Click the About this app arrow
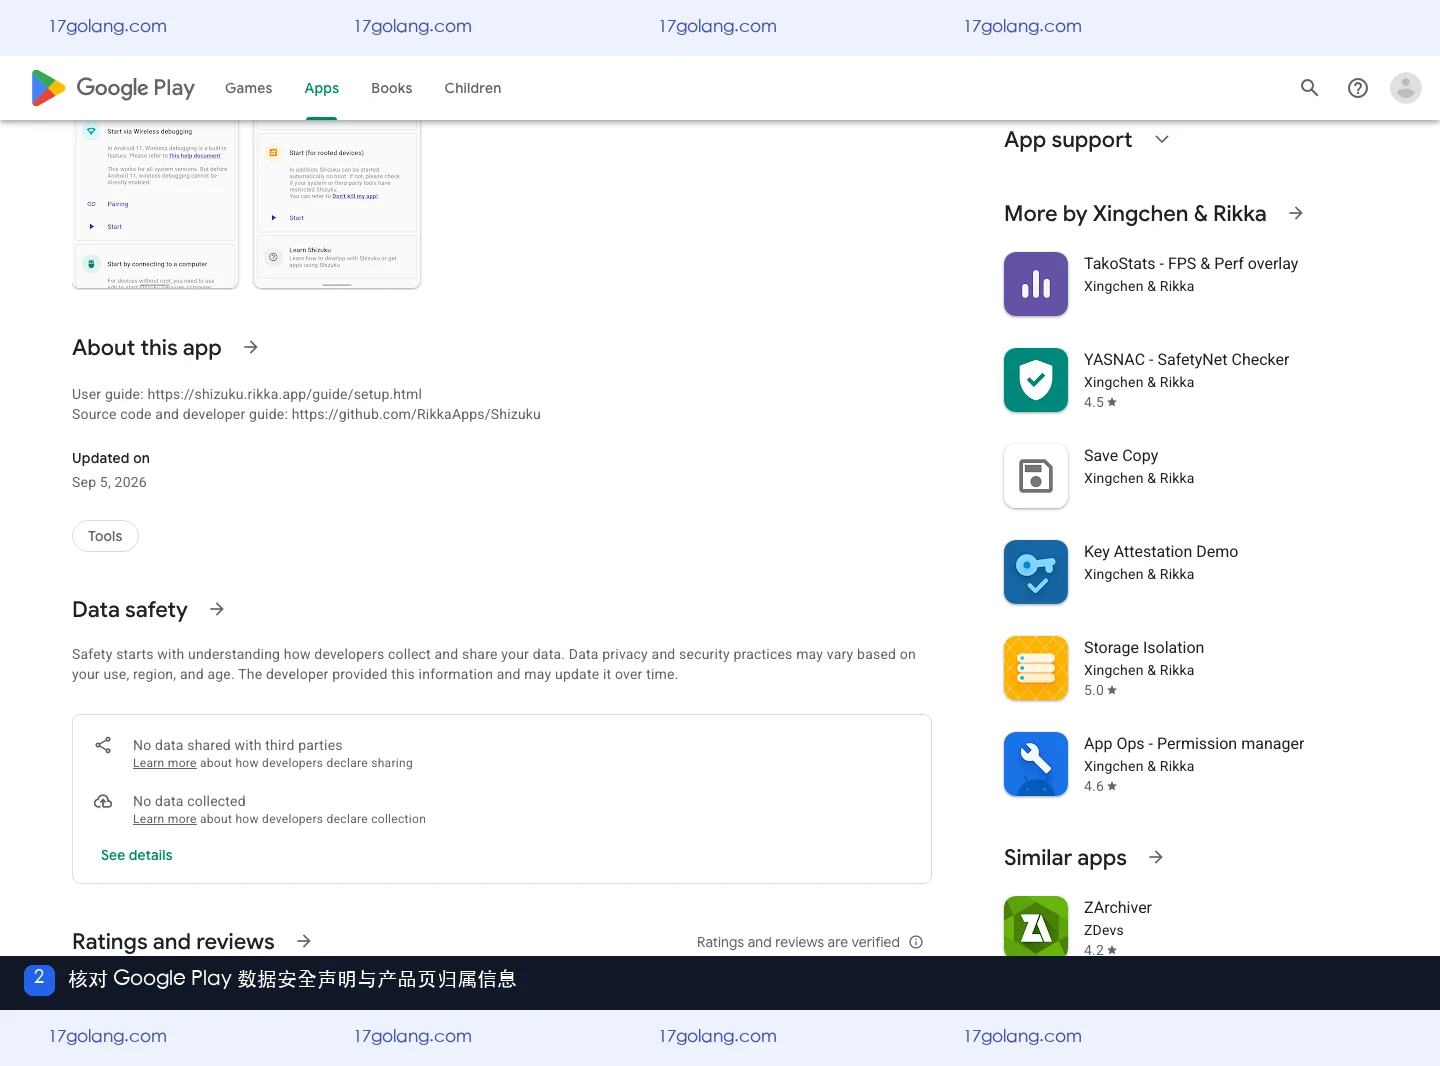This screenshot has width=1440, height=1066. point(251,347)
